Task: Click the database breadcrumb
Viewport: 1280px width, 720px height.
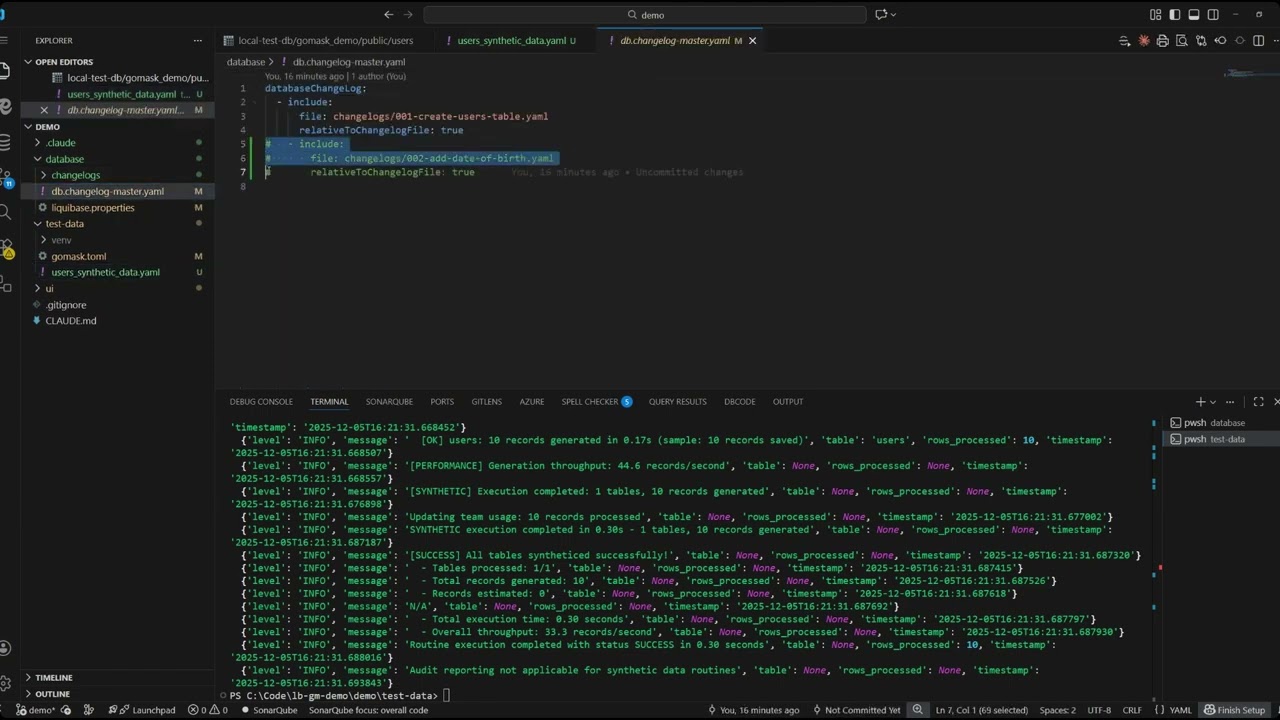Action: coord(246,62)
